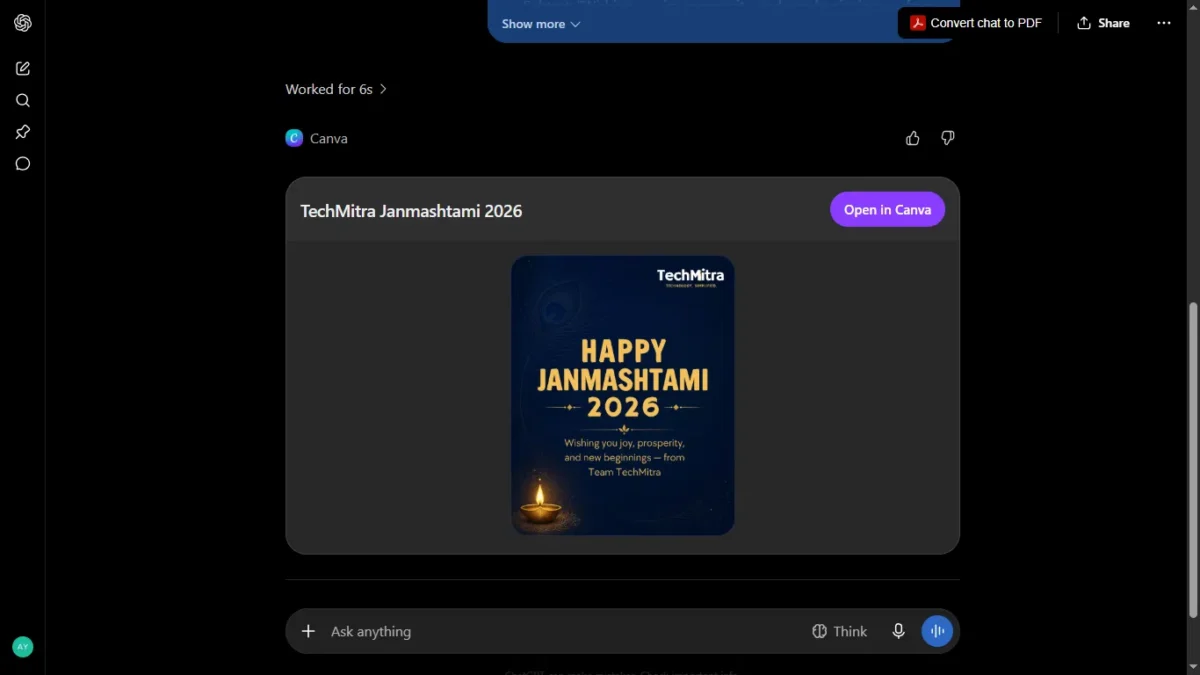
Task: Open the Canva app icon next to its label
Action: click(x=294, y=138)
